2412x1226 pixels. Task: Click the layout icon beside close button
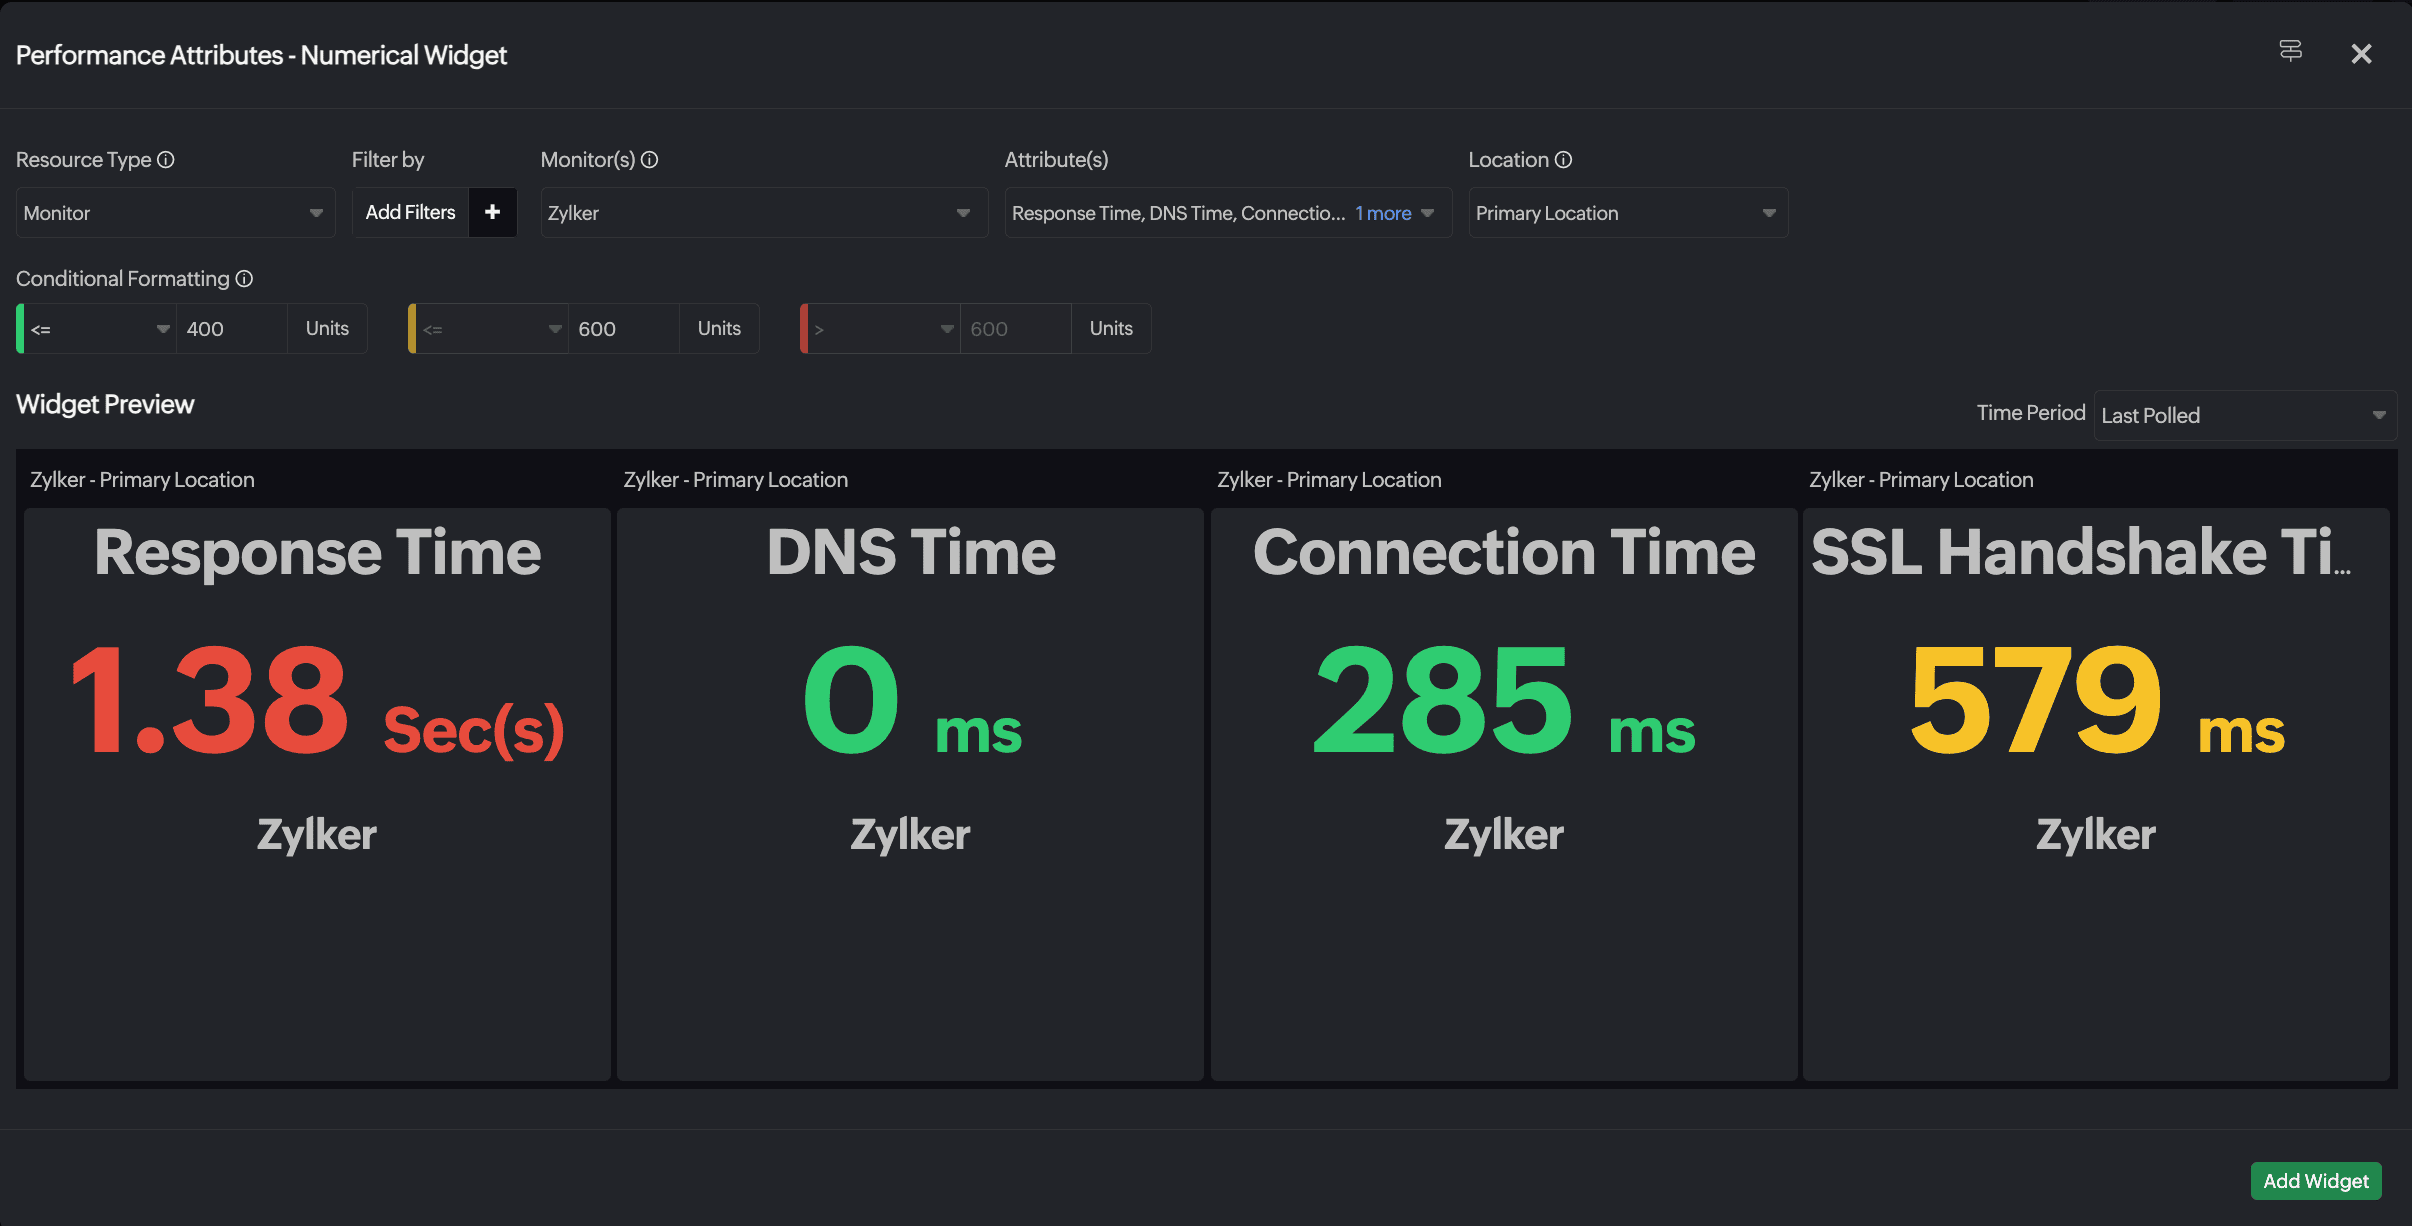click(2290, 51)
